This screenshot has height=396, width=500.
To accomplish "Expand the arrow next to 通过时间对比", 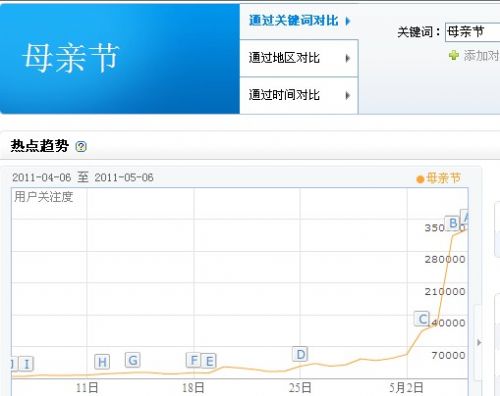I will 347,96.
